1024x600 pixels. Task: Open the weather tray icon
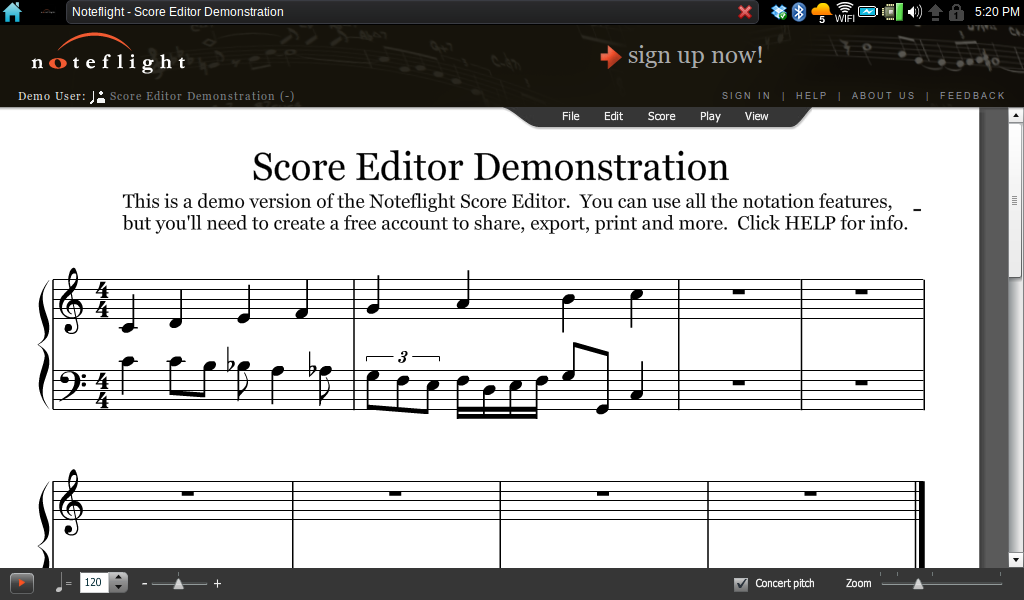pos(821,12)
